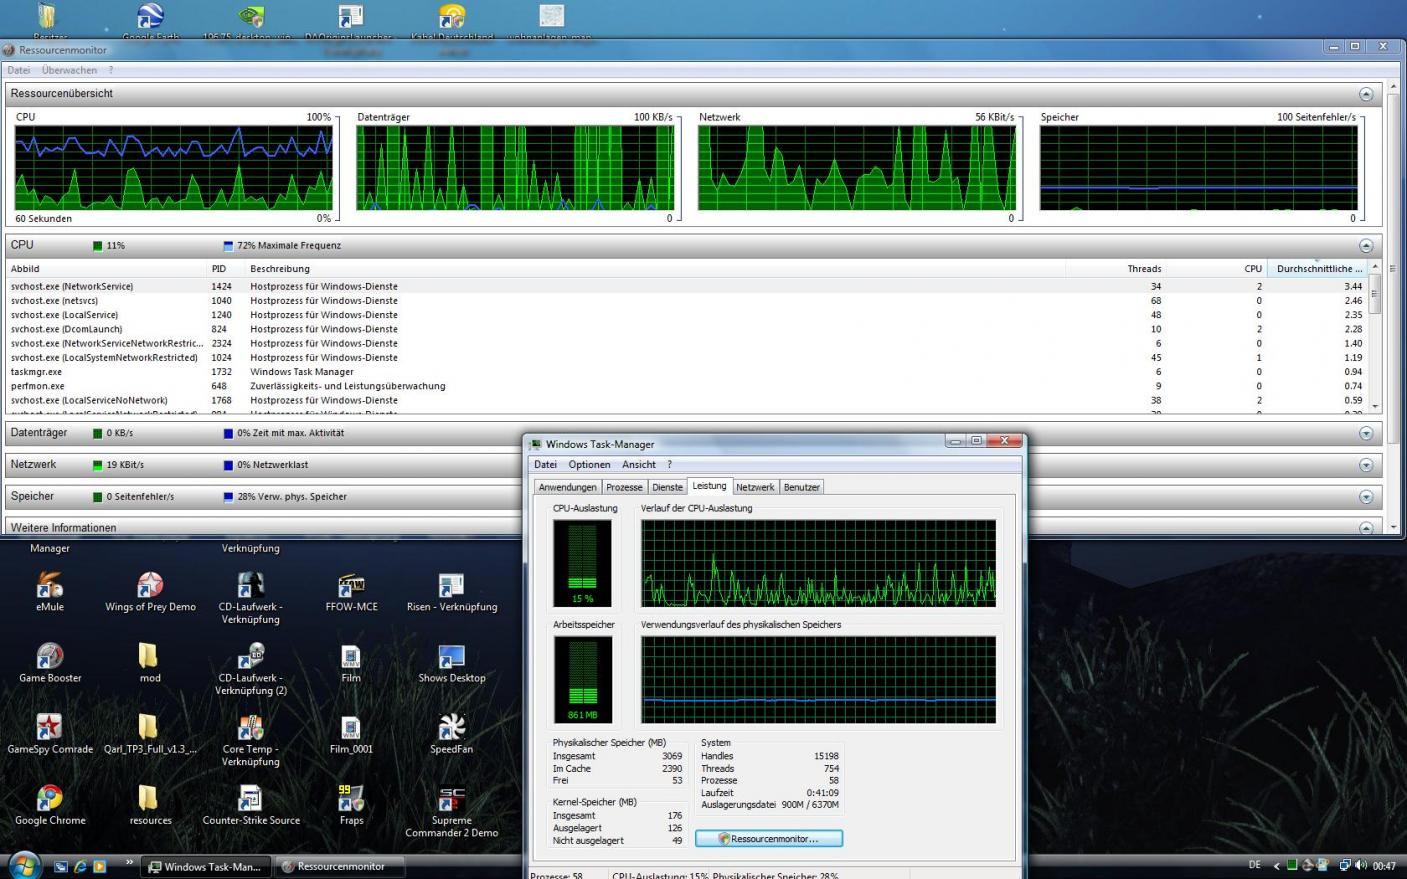Image resolution: width=1407 pixels, height=879 pixels.
Task: Sort by the Threads column header
Action: (1116, 269)
